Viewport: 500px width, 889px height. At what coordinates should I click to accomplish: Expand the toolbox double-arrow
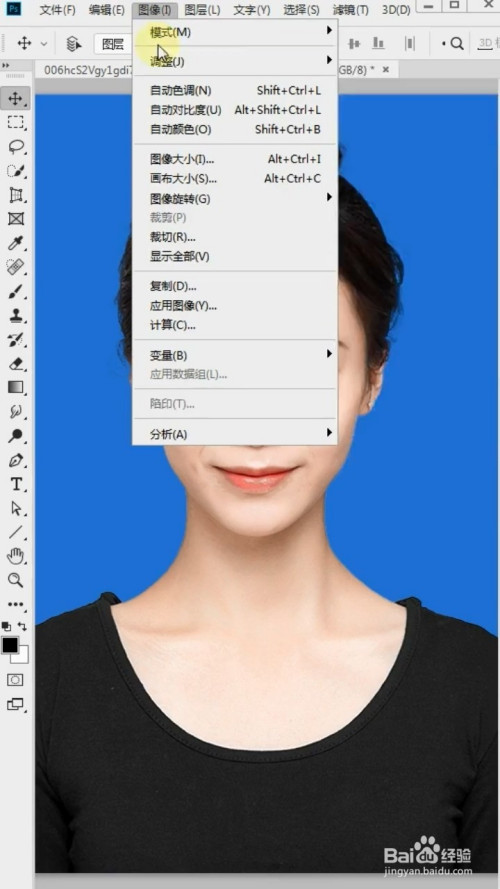[6, 66]
